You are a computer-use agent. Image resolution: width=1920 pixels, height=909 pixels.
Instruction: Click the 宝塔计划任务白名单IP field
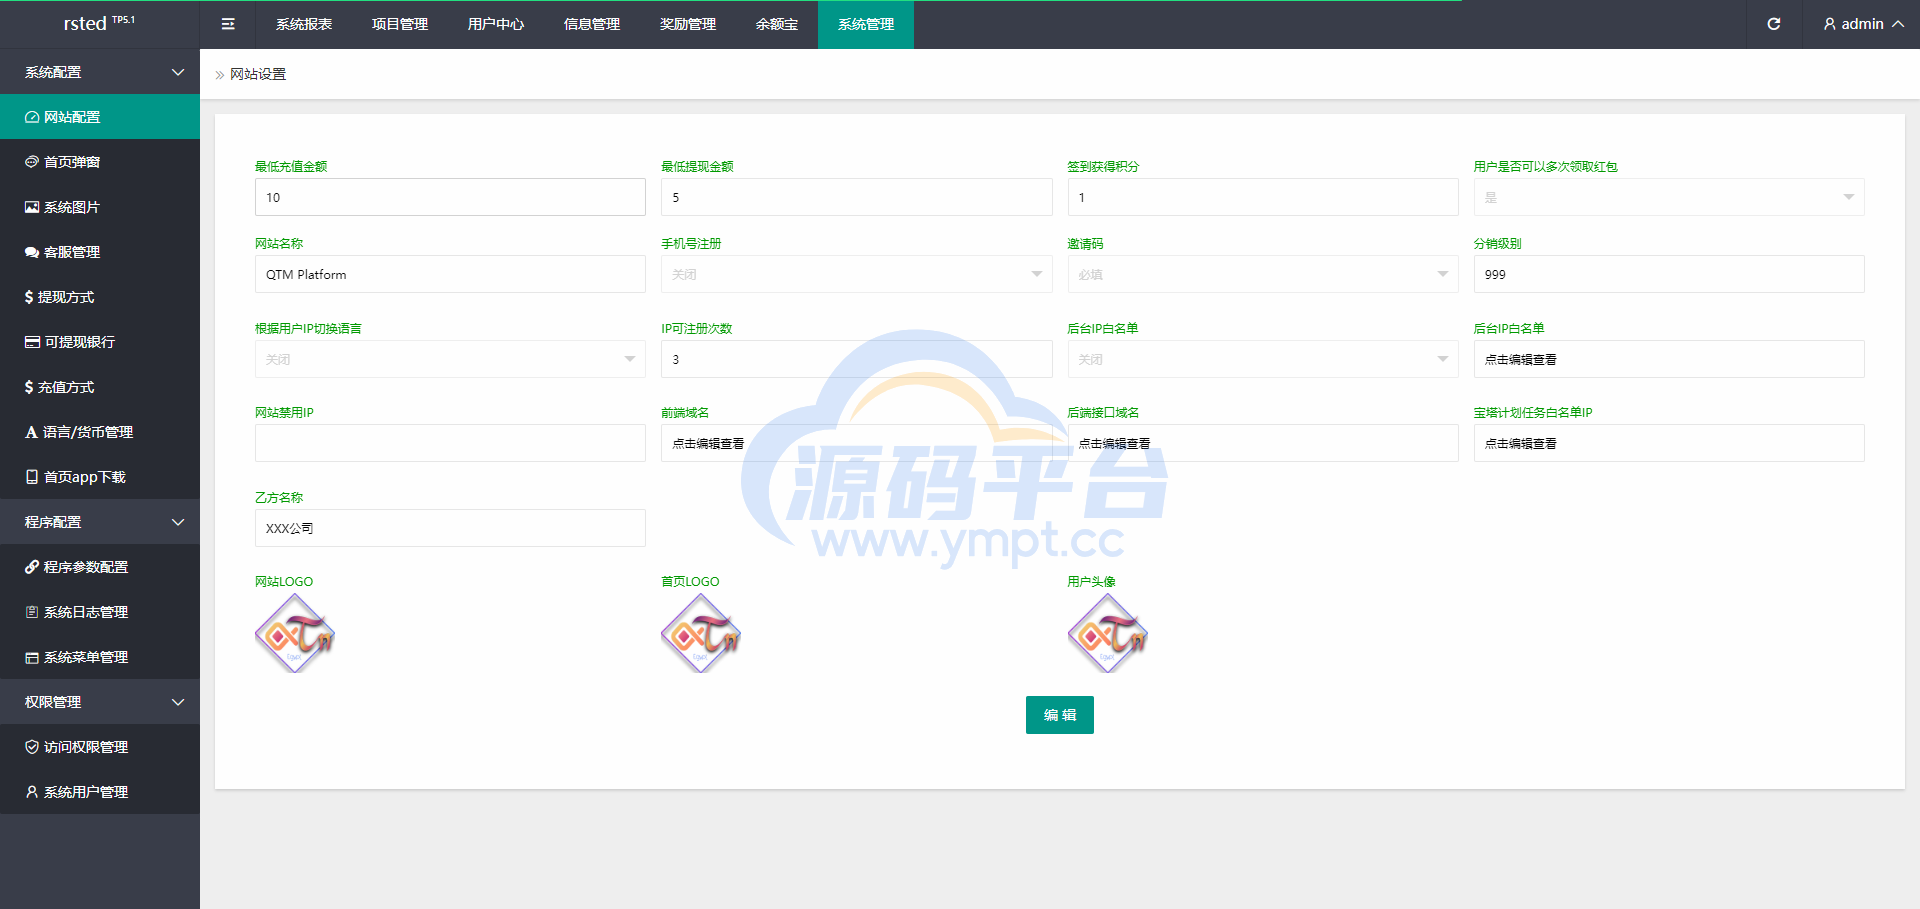(1669, 443)
